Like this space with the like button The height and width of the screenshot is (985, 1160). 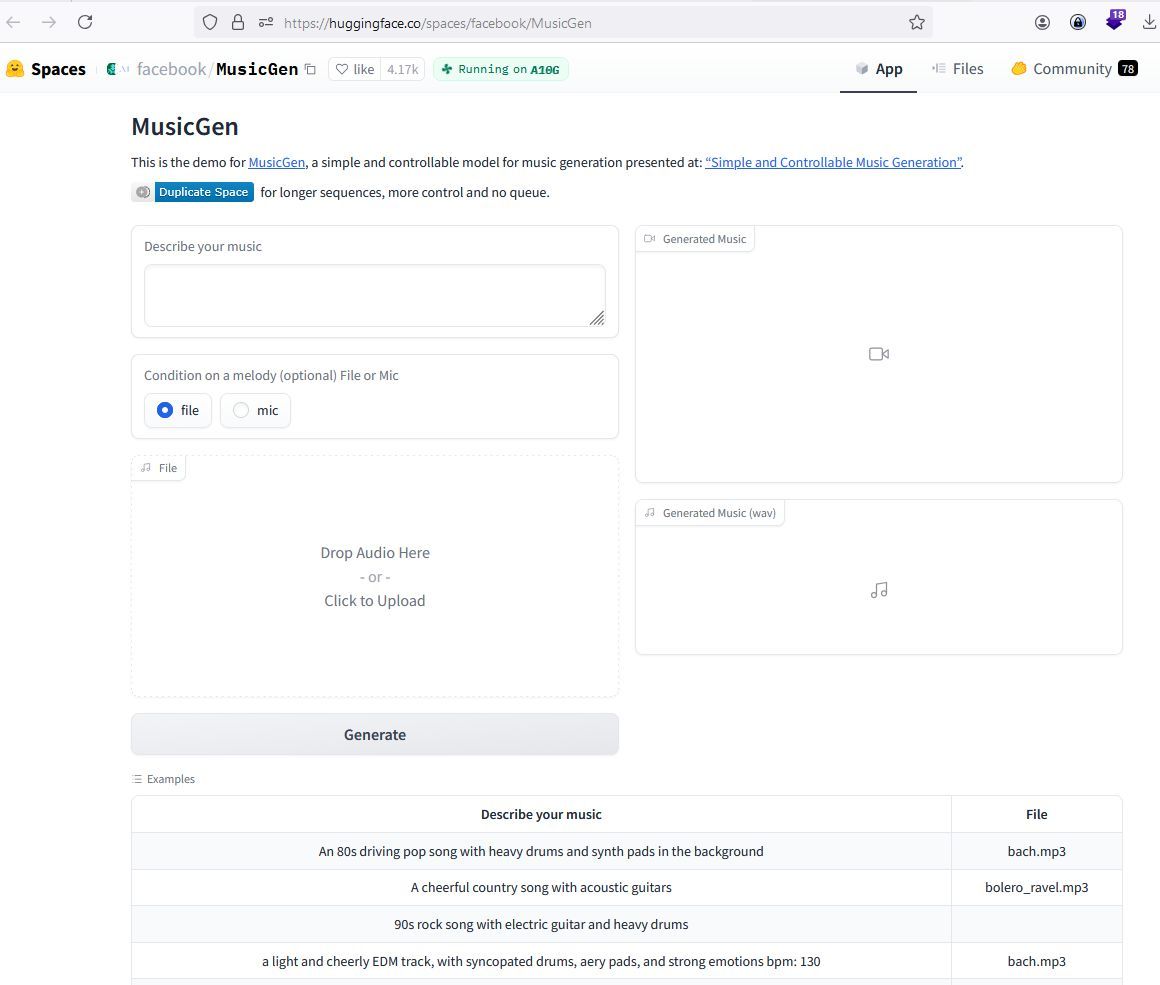tap(355, 69)
